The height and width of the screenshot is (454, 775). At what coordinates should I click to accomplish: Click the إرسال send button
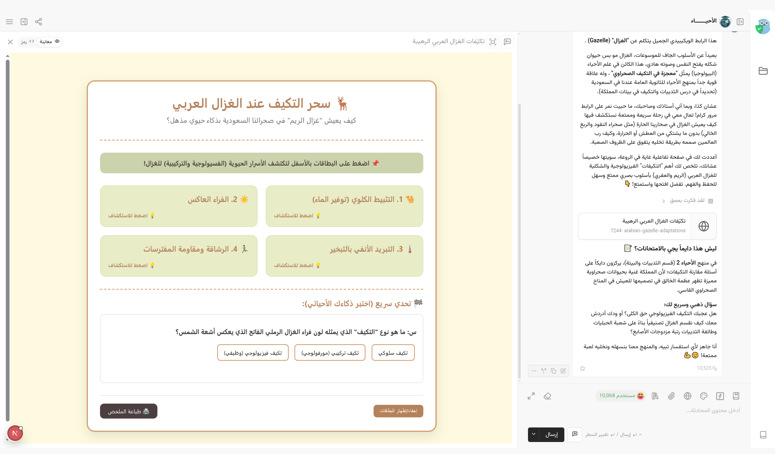coord(552,435)
